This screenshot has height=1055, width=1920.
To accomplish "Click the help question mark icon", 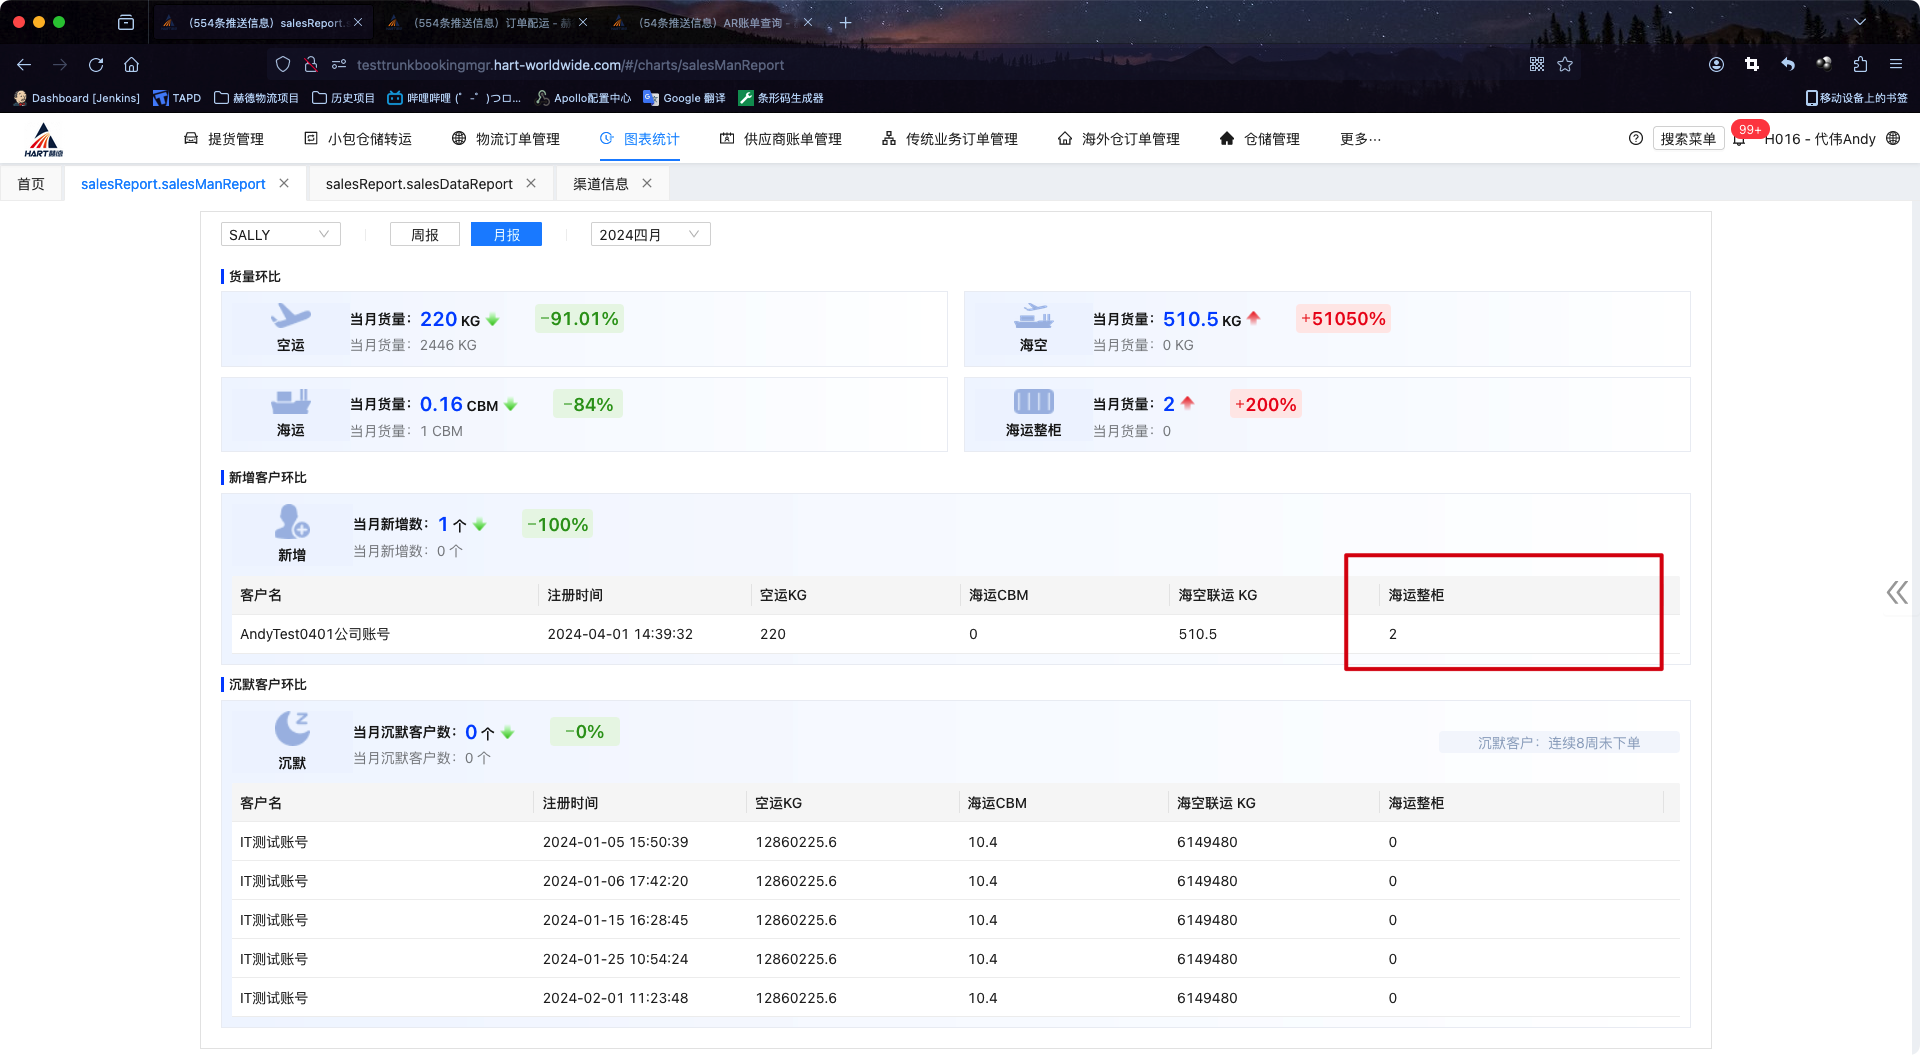I will 1635,139.
